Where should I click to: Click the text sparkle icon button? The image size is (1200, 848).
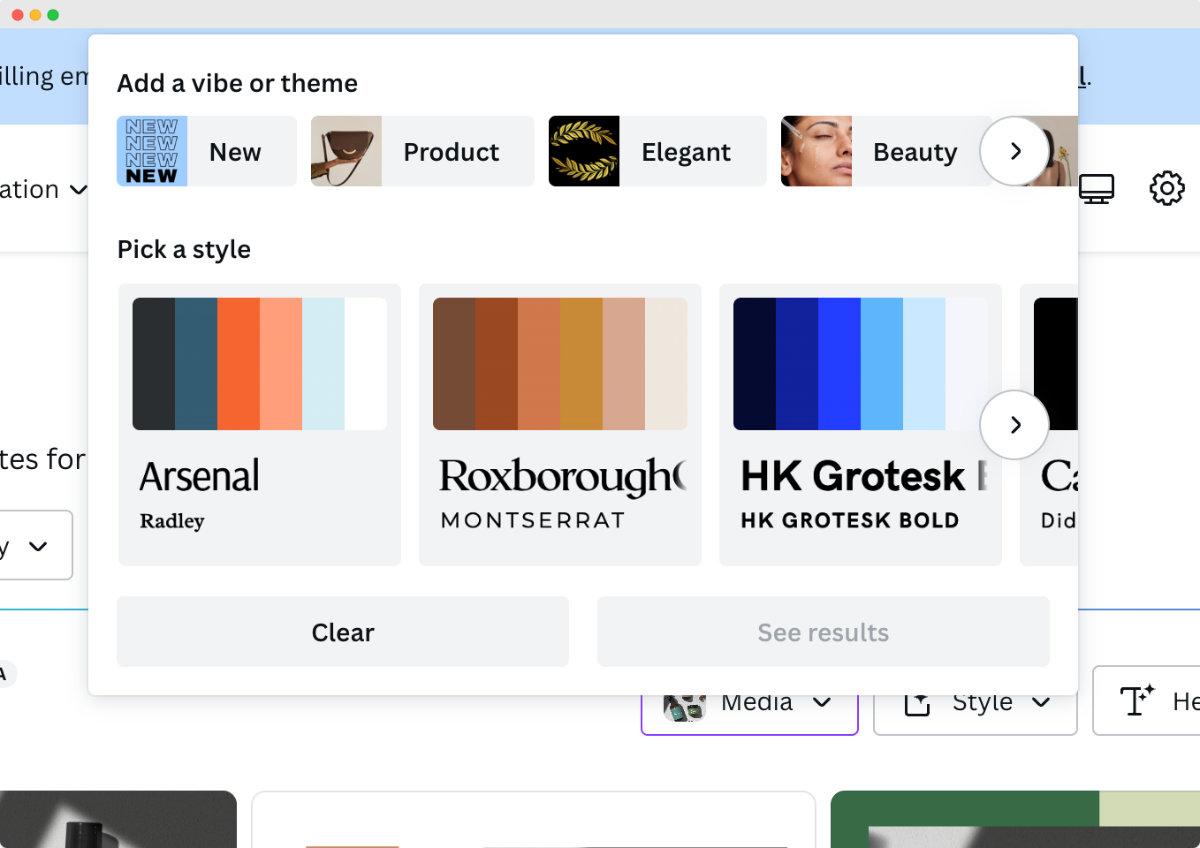click(1136, 701)
